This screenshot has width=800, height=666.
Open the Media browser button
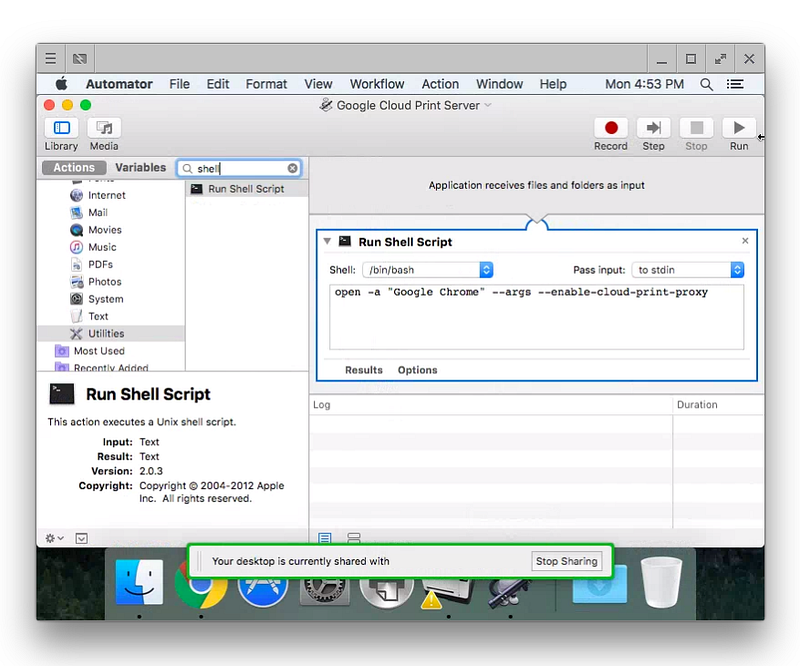(x=104, y=128)
